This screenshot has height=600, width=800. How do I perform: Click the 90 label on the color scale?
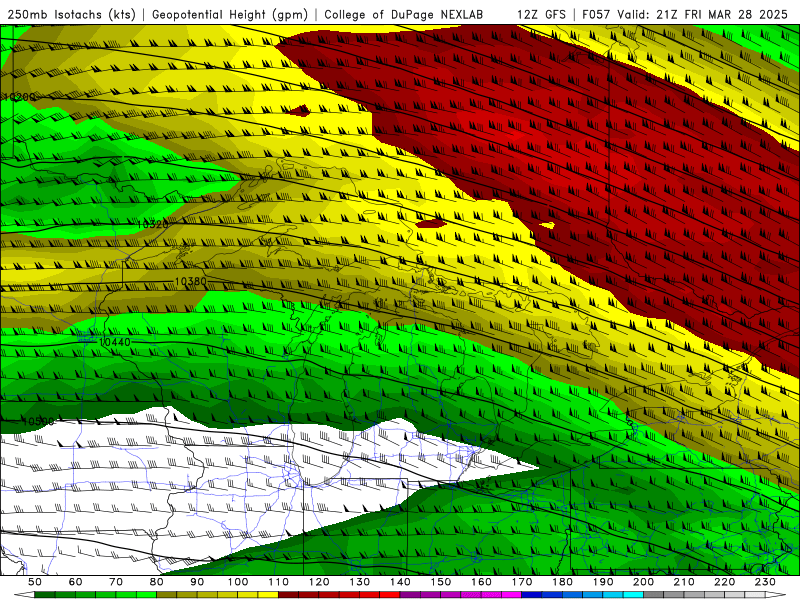[x=197, y=582]
